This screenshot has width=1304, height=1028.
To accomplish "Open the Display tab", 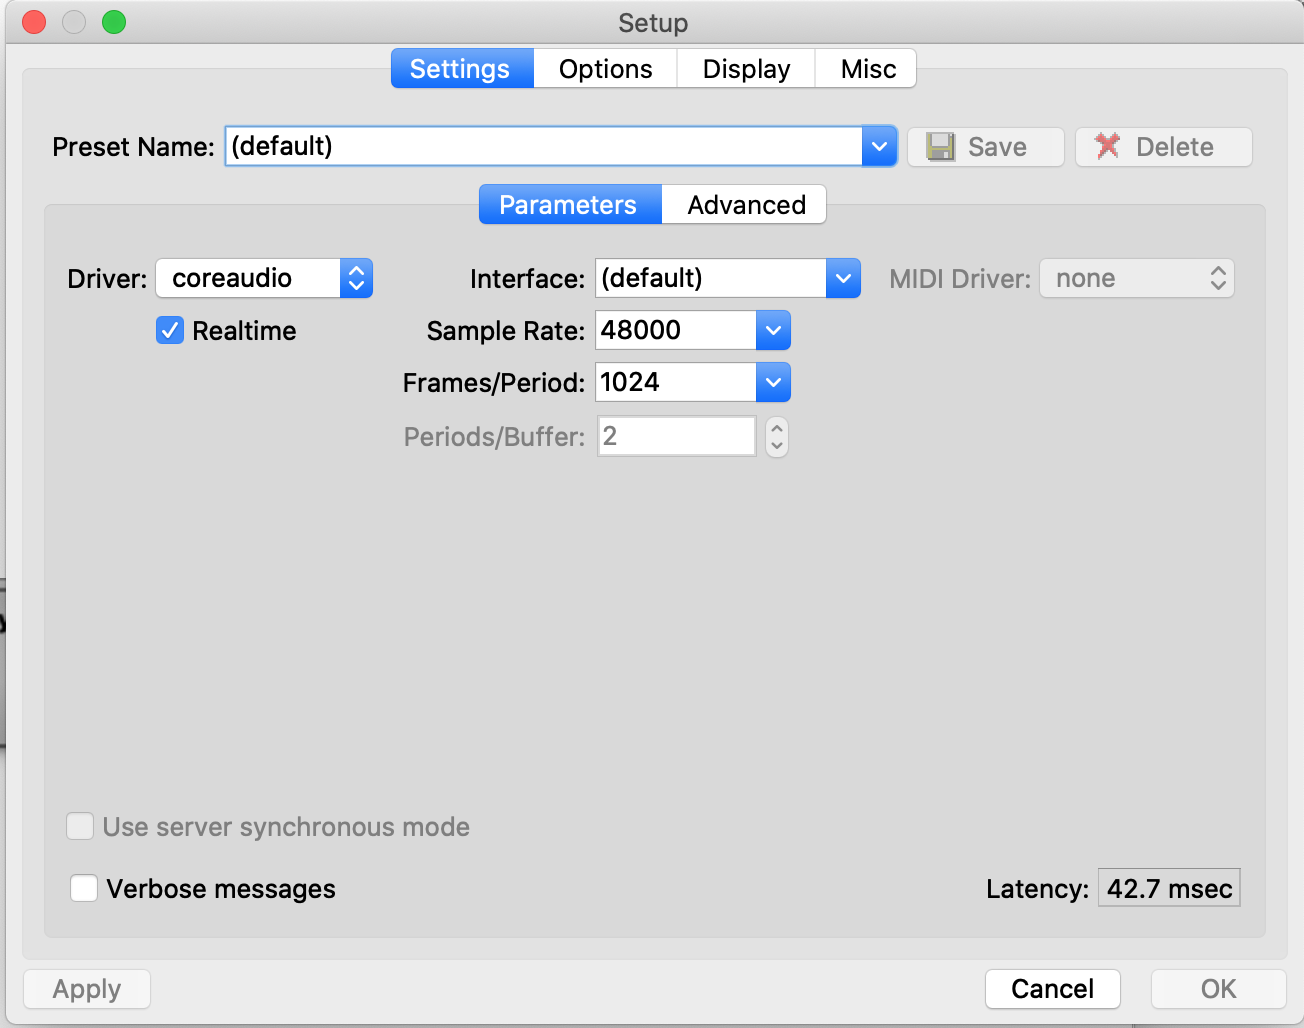I will [x=746, y=69].
